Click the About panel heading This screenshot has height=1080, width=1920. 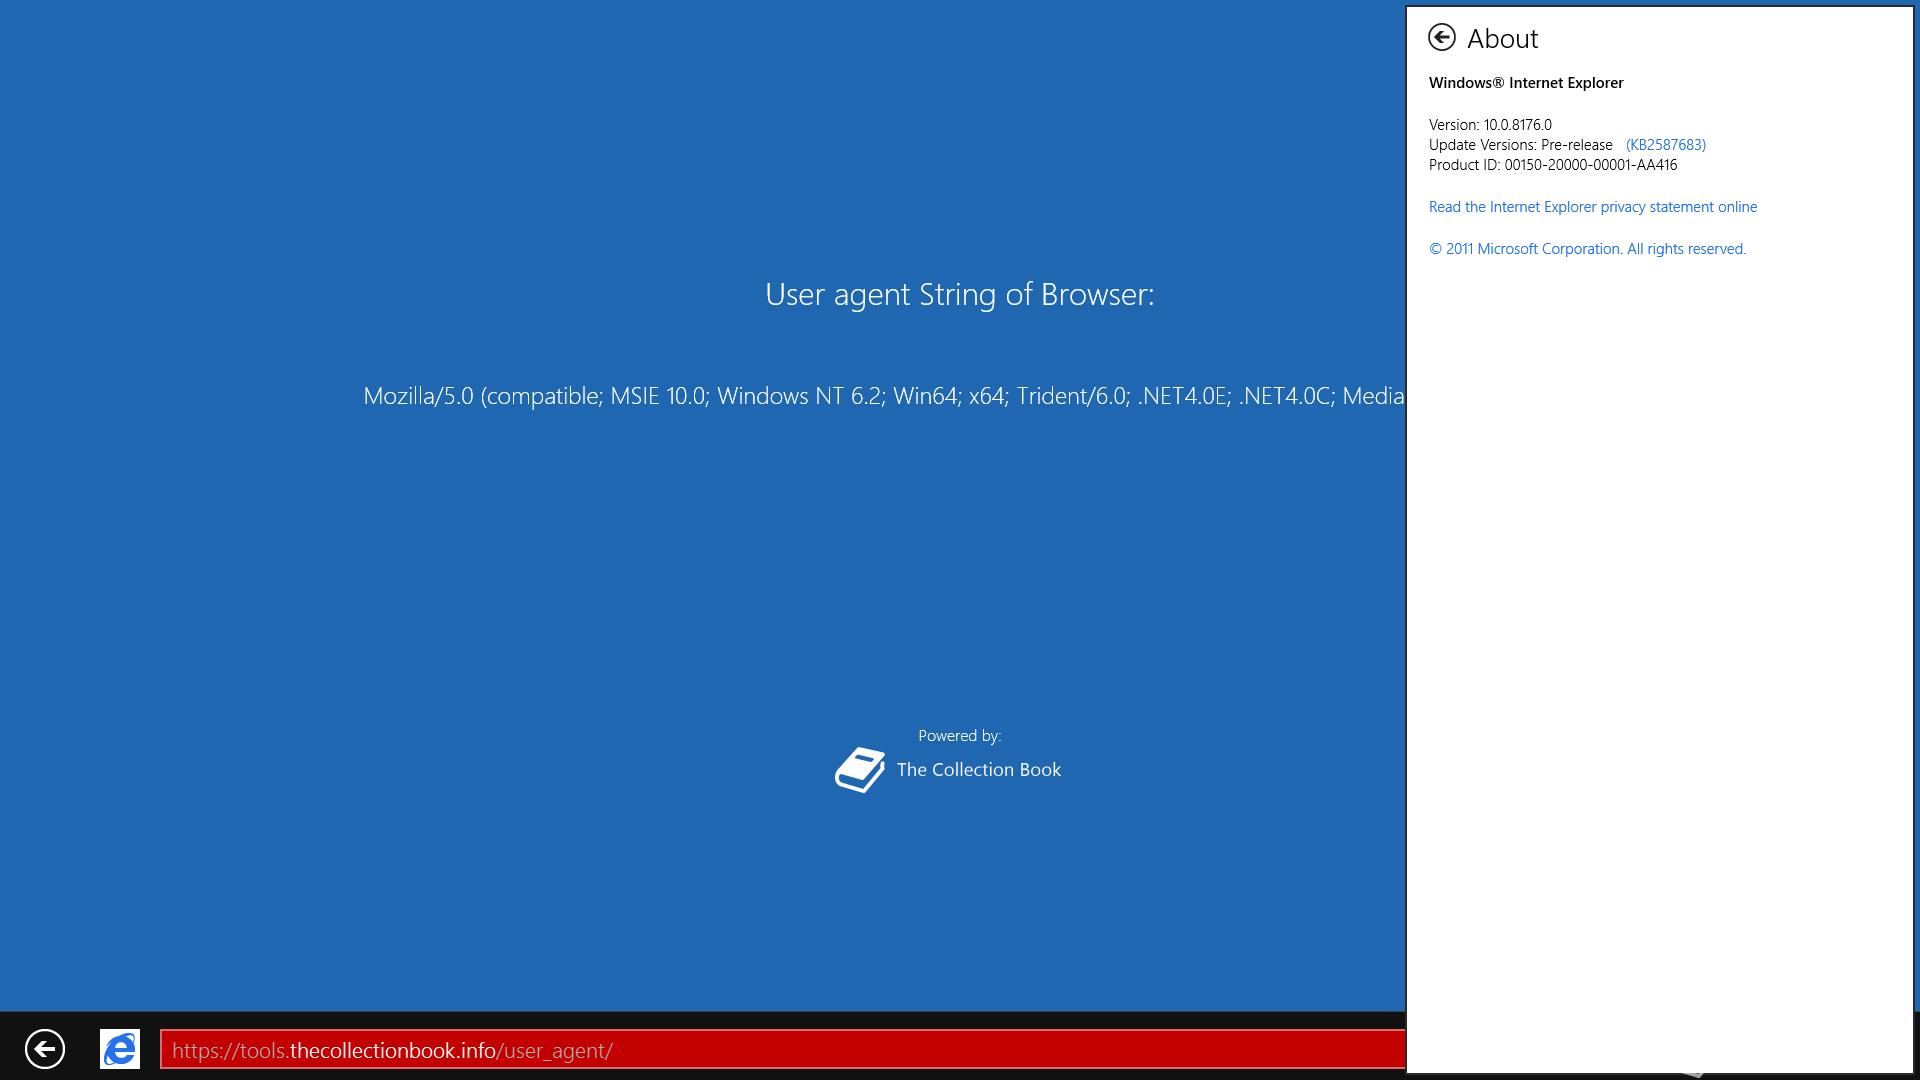(x=1502, y=39)
